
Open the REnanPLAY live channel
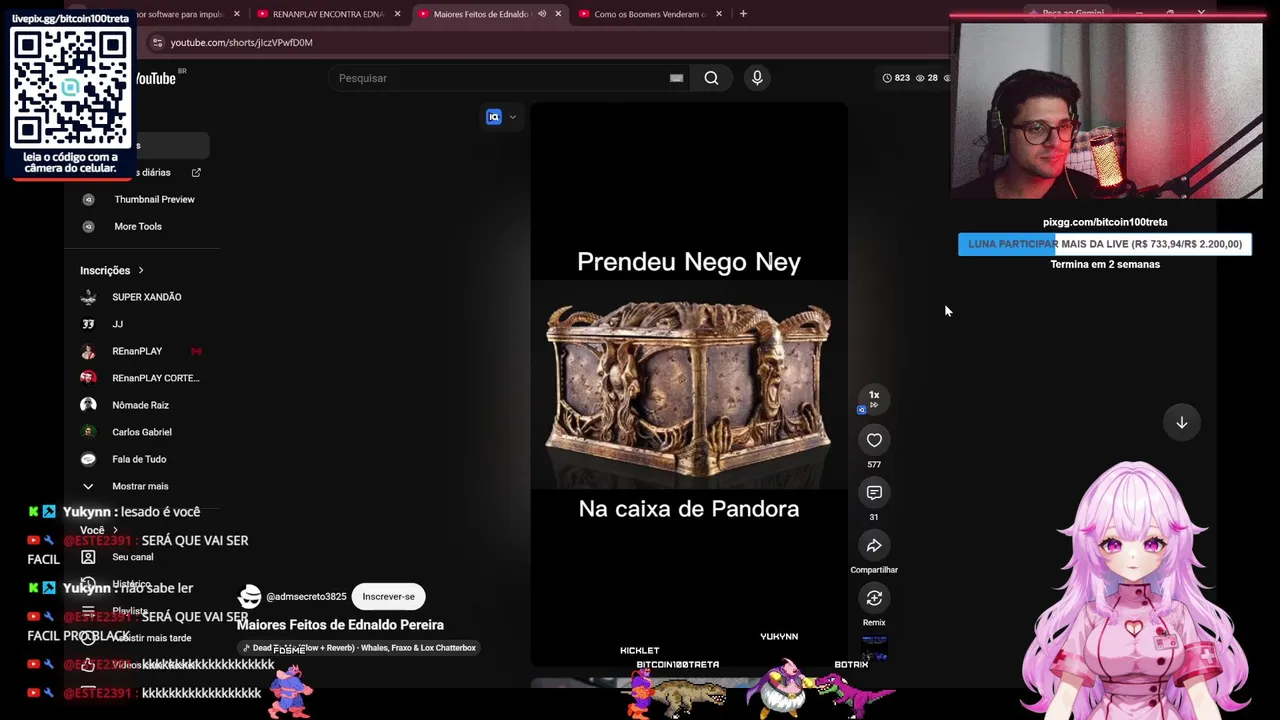pos(137,351)
